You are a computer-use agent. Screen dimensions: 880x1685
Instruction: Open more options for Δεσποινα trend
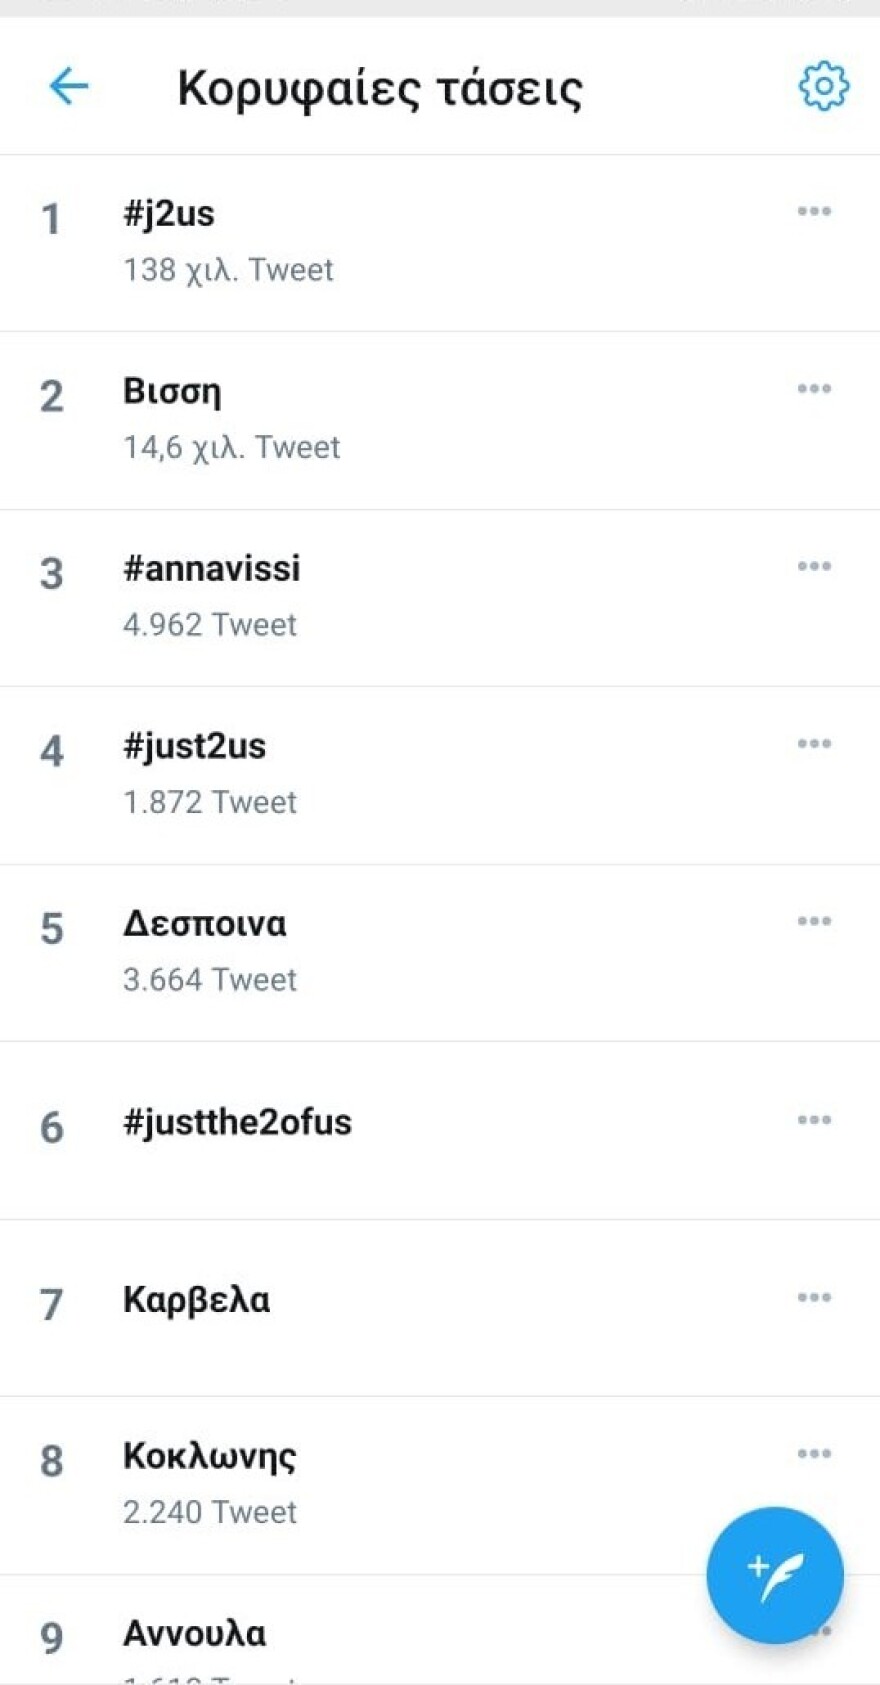click(x=814, y=921)
